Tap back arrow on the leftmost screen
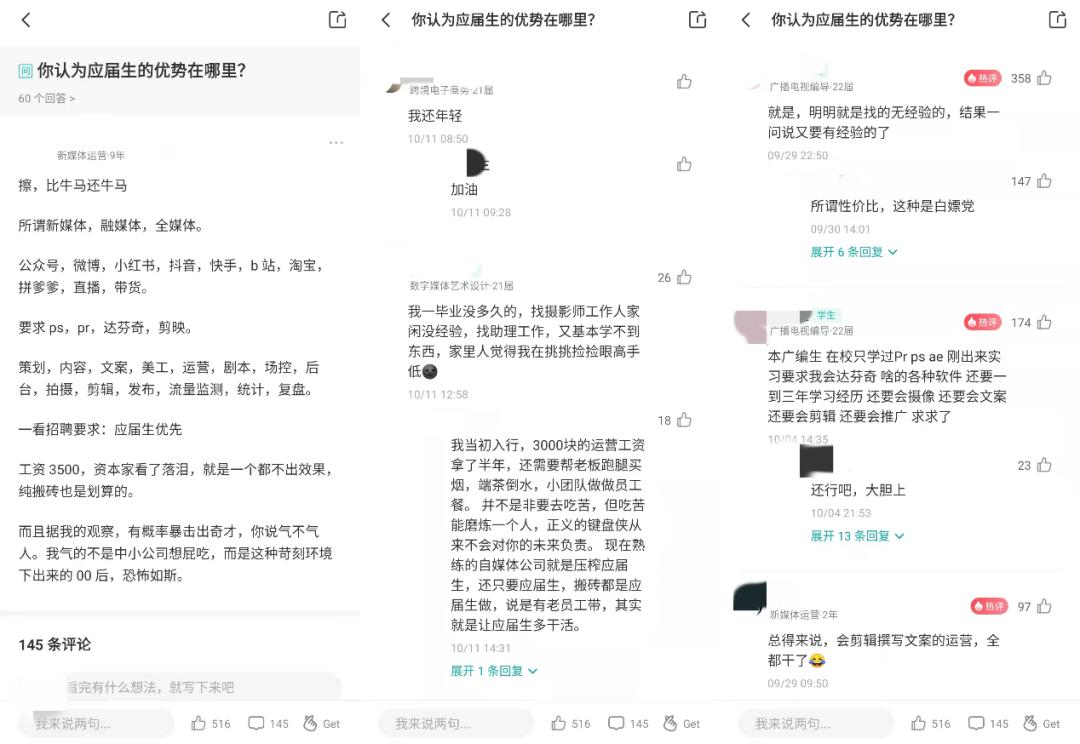The image size is (1080, 744). [x=26, y=20]
